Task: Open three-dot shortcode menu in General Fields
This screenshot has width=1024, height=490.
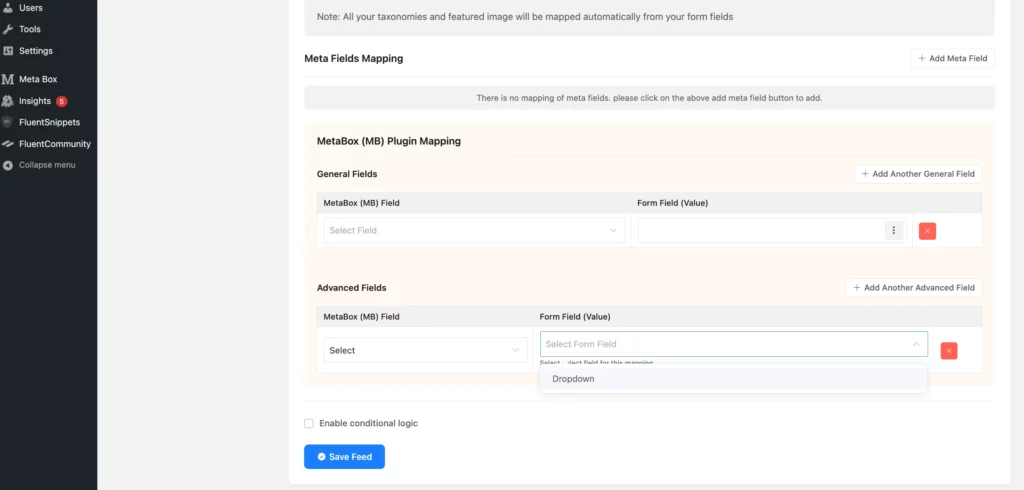Action: [x=893, y=231]
